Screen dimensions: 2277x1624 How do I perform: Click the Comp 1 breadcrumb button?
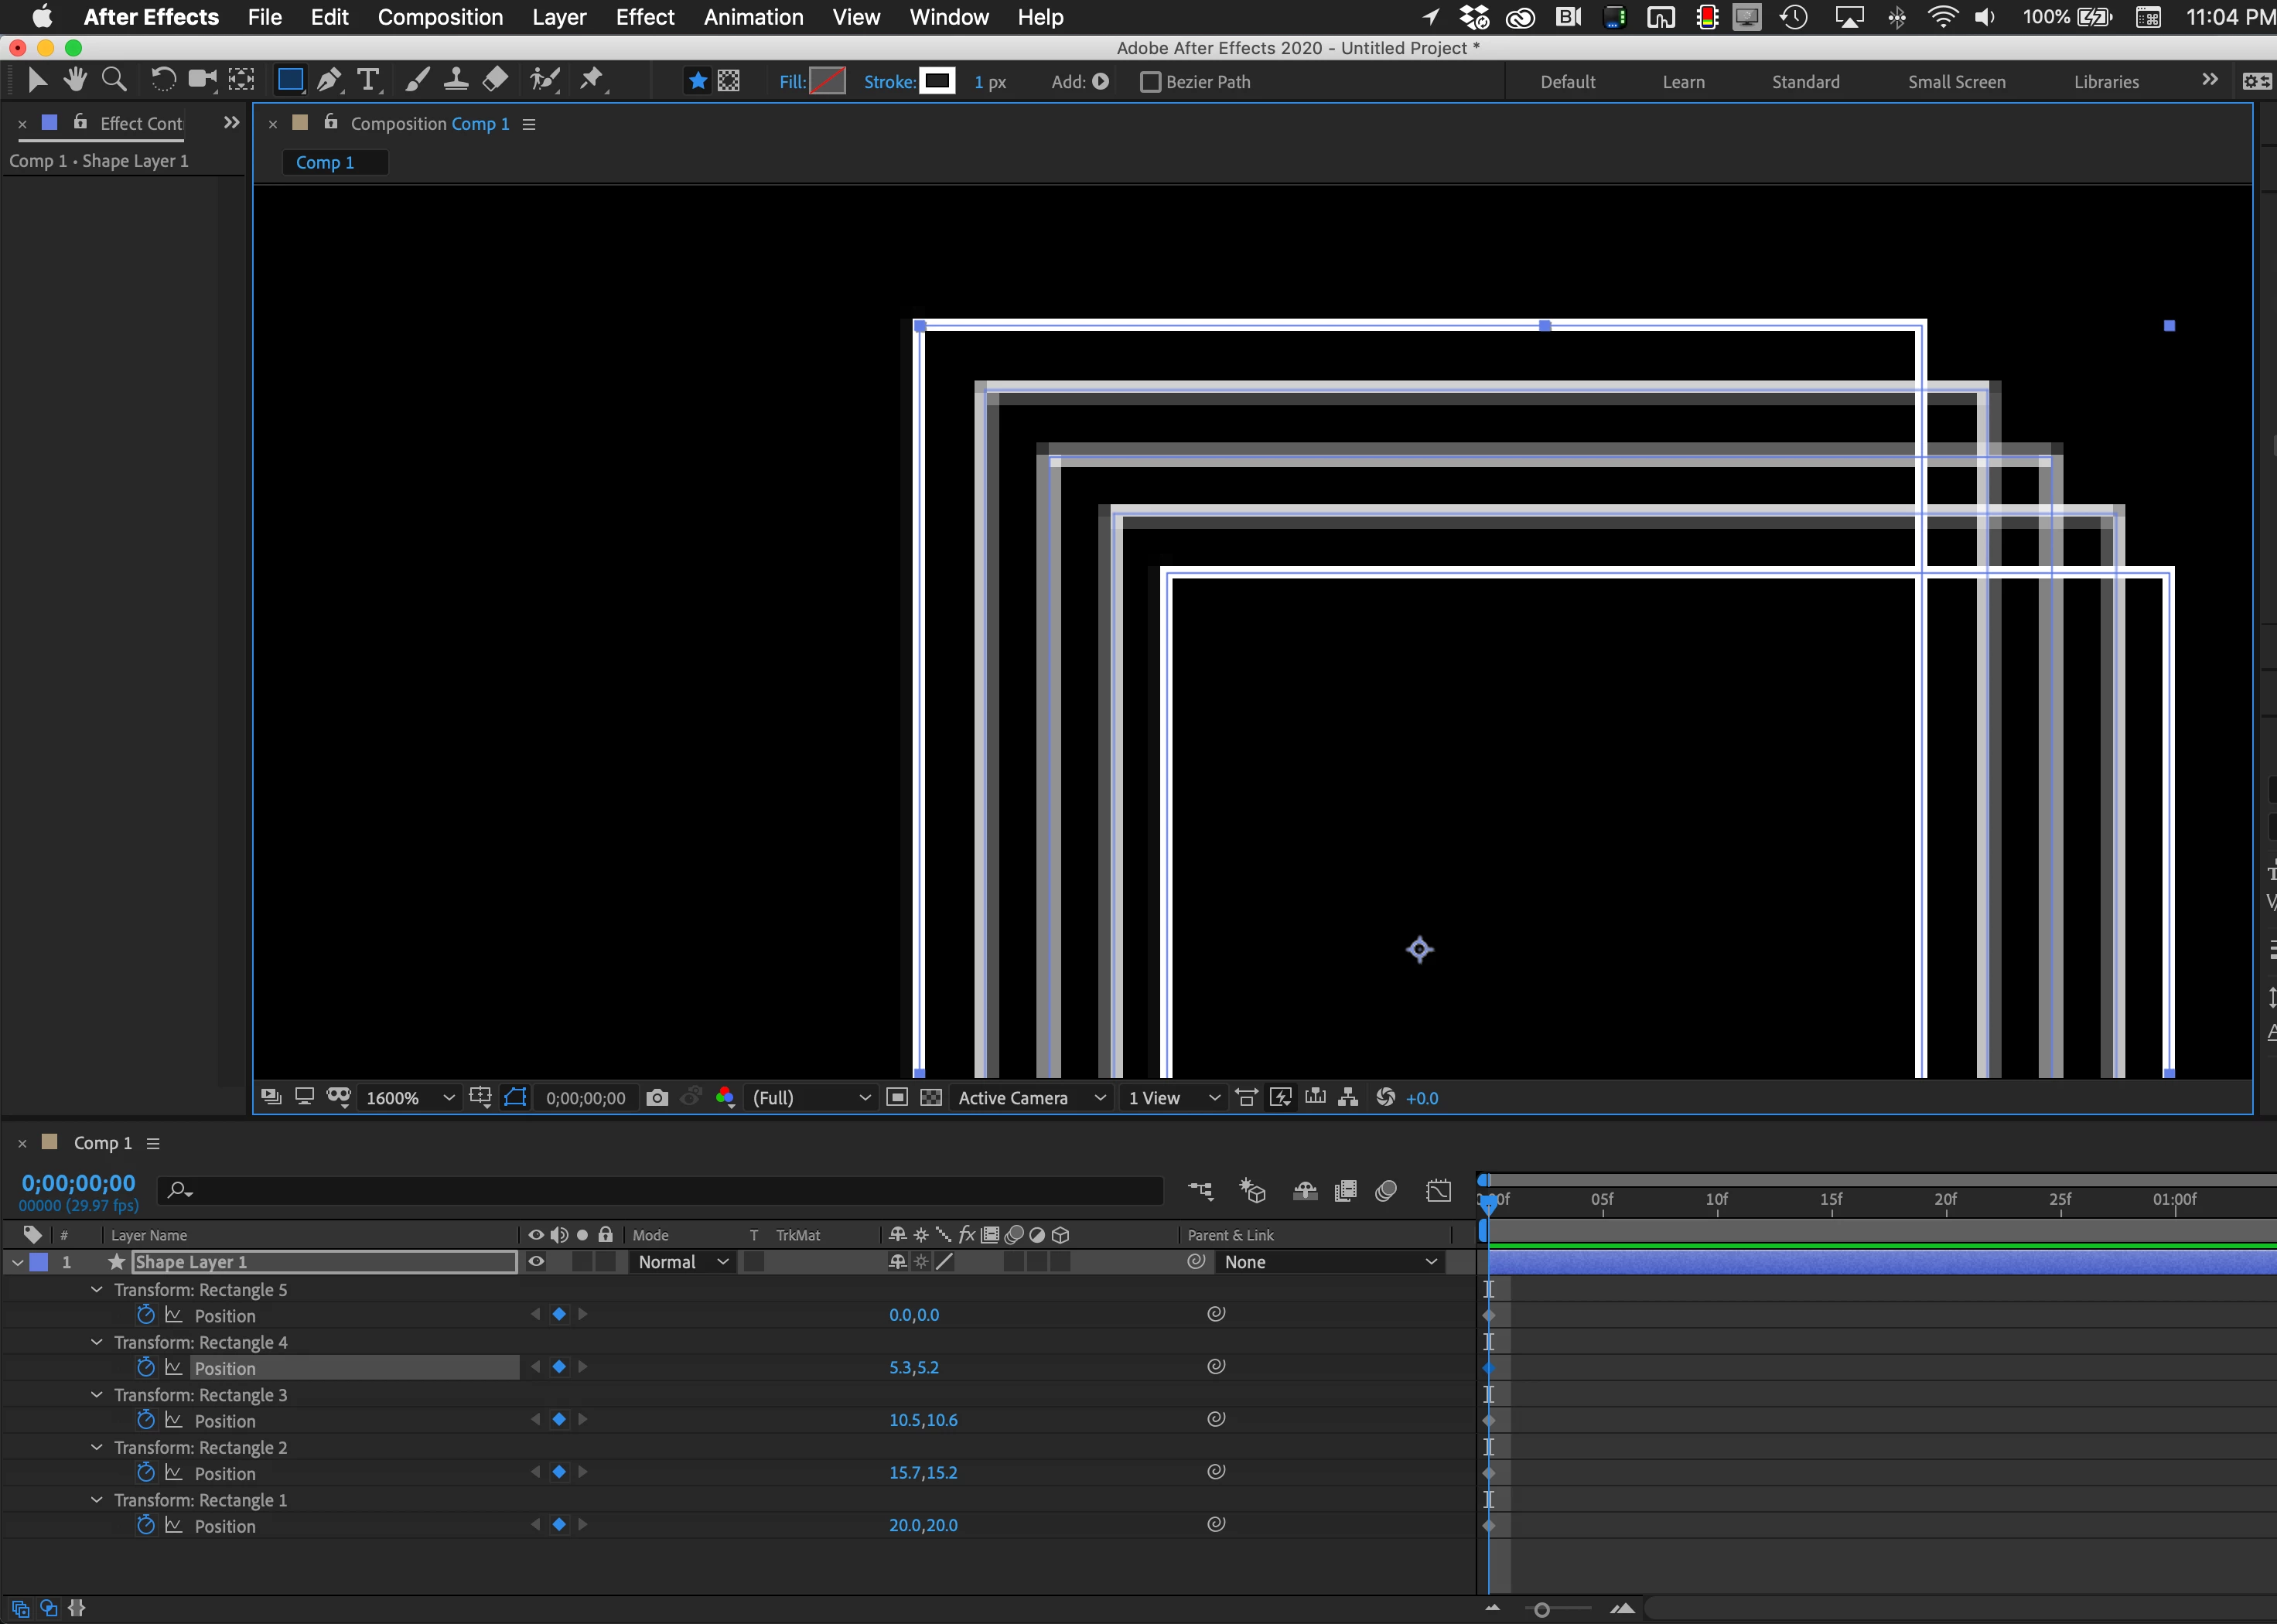(x=325, y=162)
